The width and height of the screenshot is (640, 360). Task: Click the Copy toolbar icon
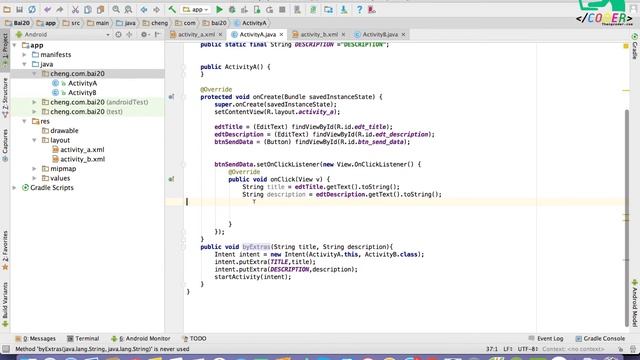[87, 9]
